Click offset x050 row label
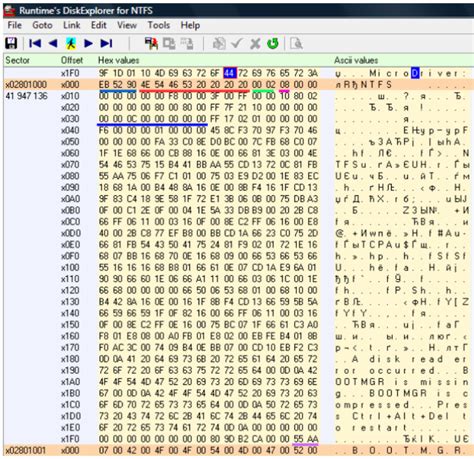This screenshot has height=459, width=474. tap(70, 142)
